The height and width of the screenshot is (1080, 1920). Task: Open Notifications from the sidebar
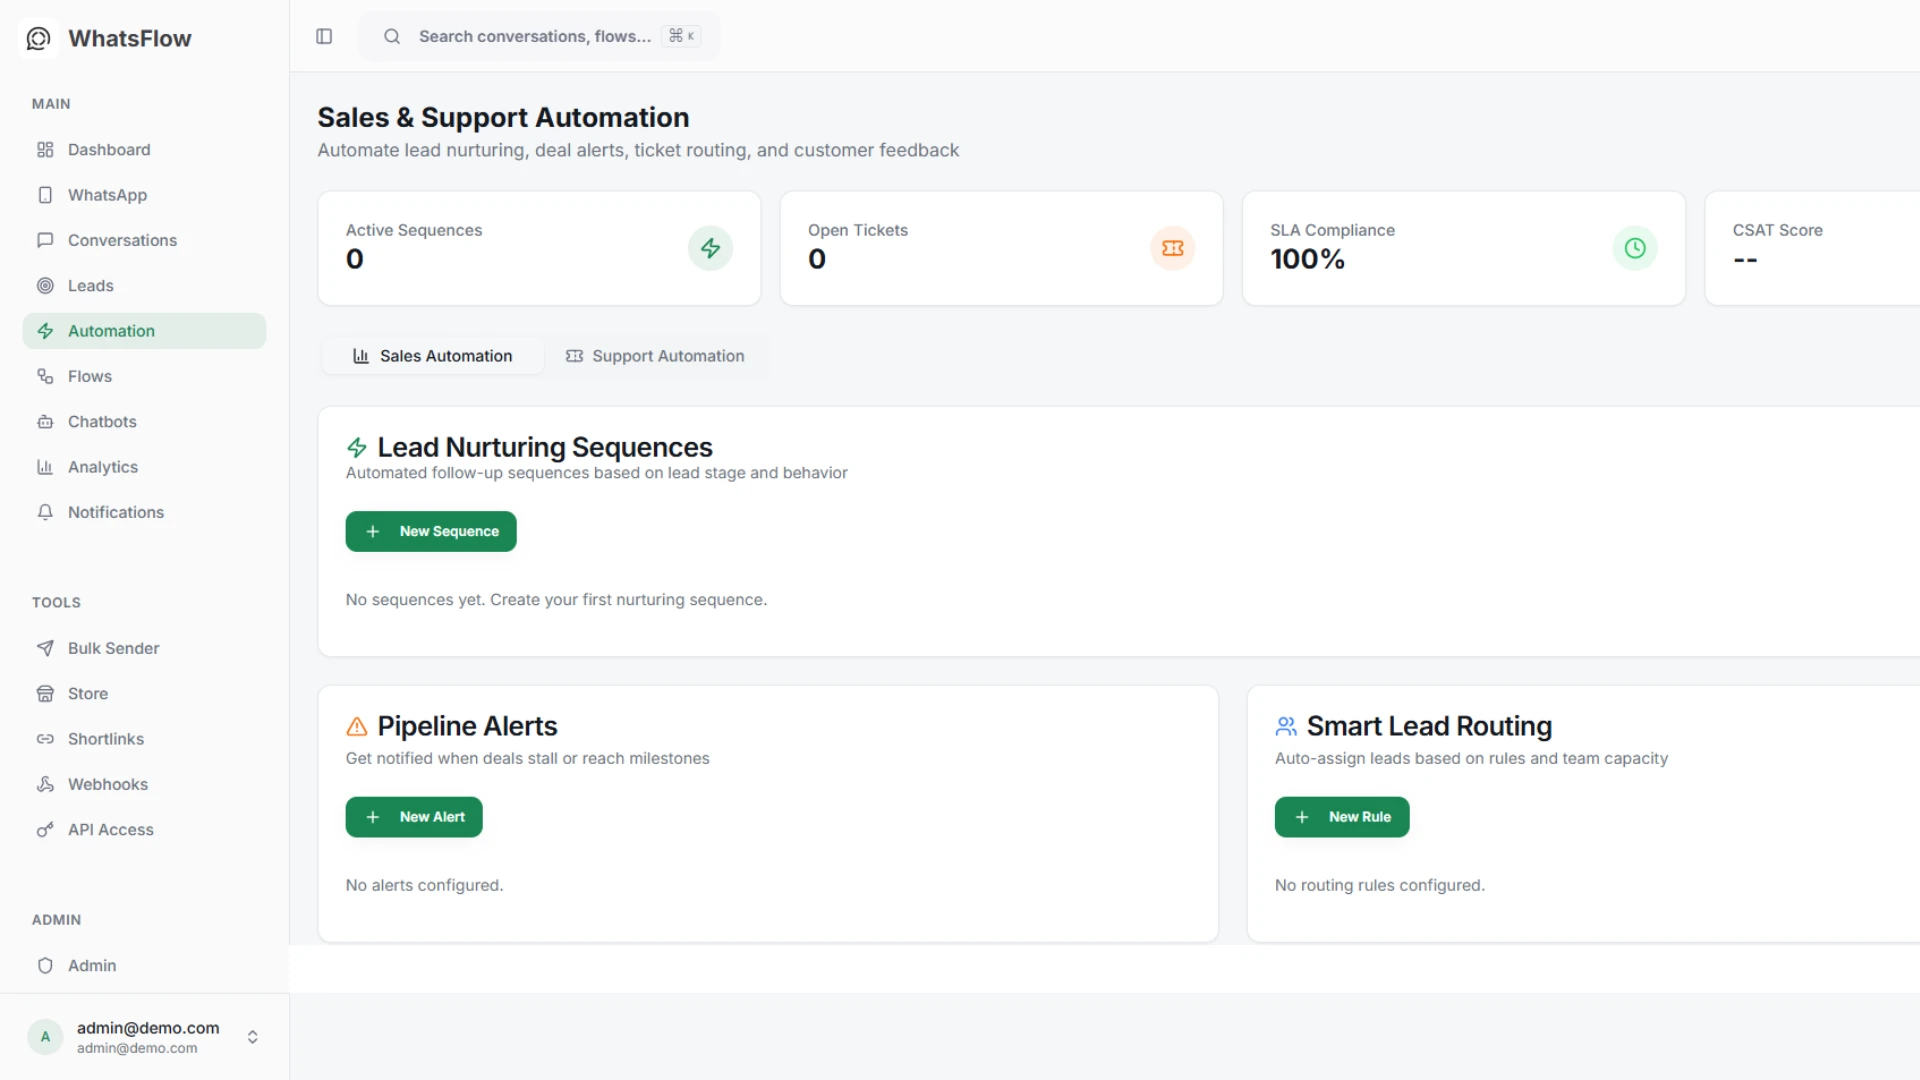tap(144, 512)
